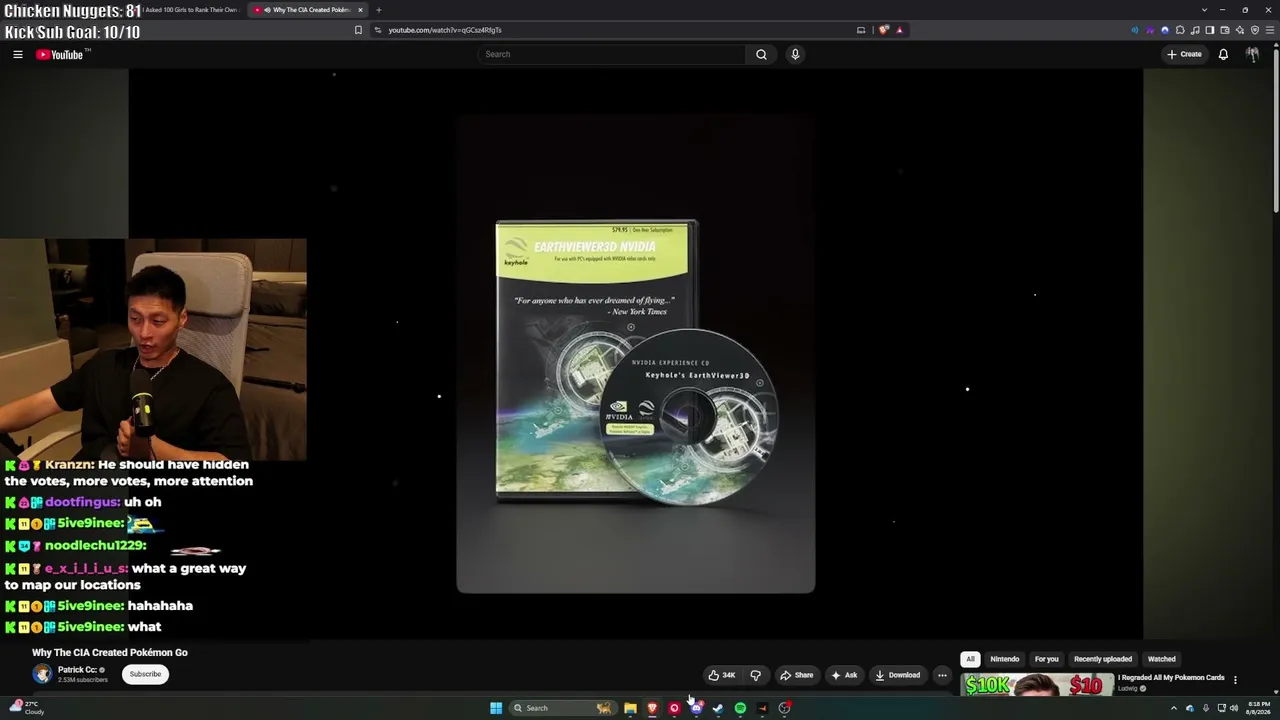The width and height of the screenshot is (1280, 720).
Task: Open Brave Shields lion icon
Action: point(884,30)
